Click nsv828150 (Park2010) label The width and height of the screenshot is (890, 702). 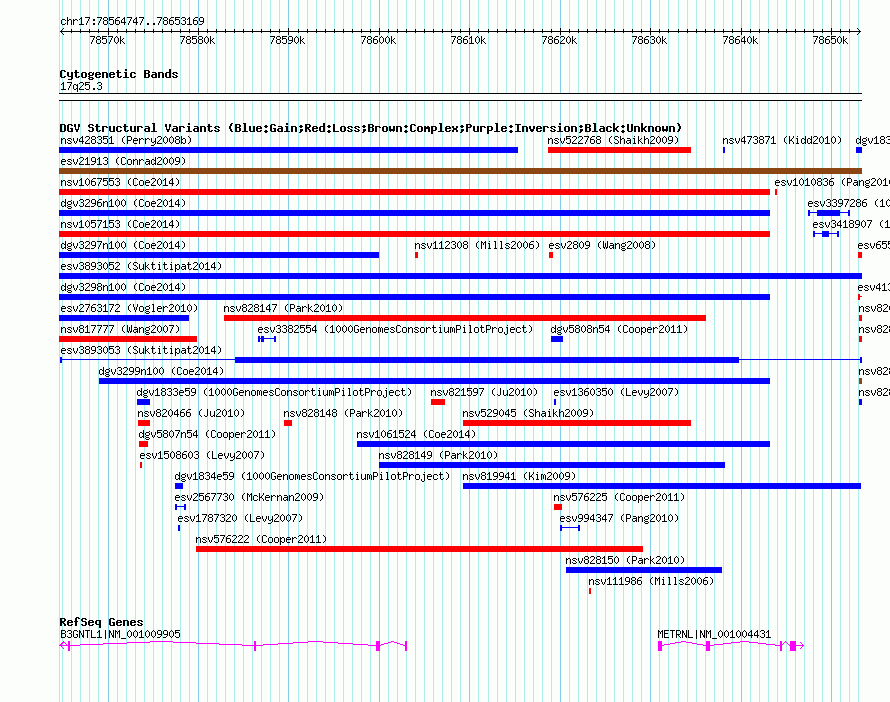(x=625, y=560)
